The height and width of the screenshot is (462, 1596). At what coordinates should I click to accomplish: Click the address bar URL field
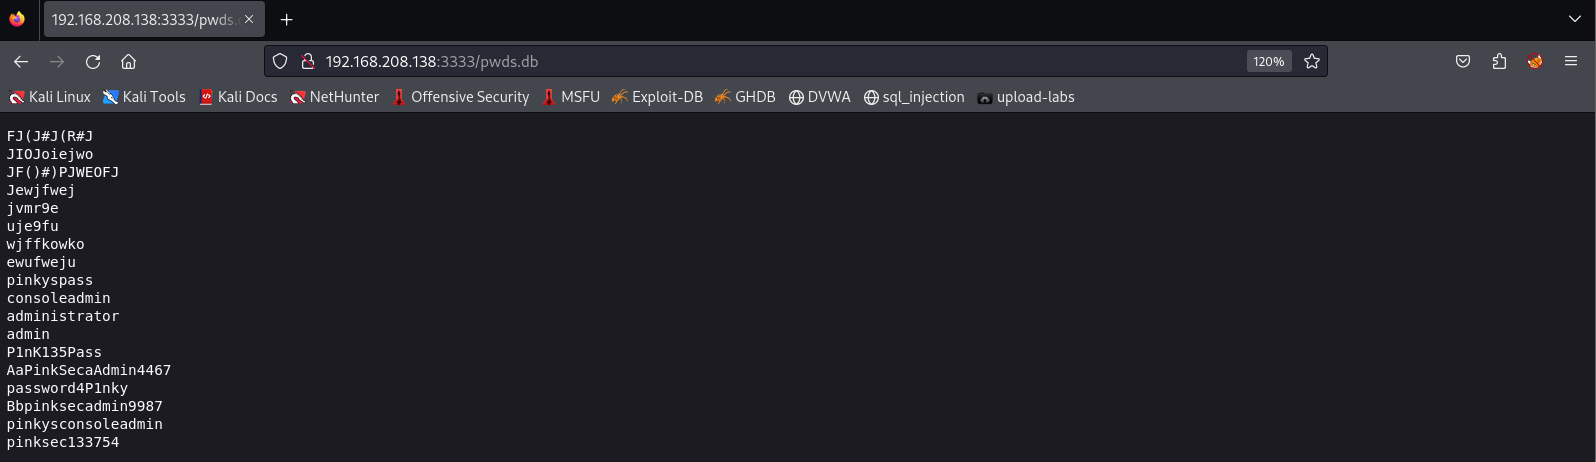[780, 62]
